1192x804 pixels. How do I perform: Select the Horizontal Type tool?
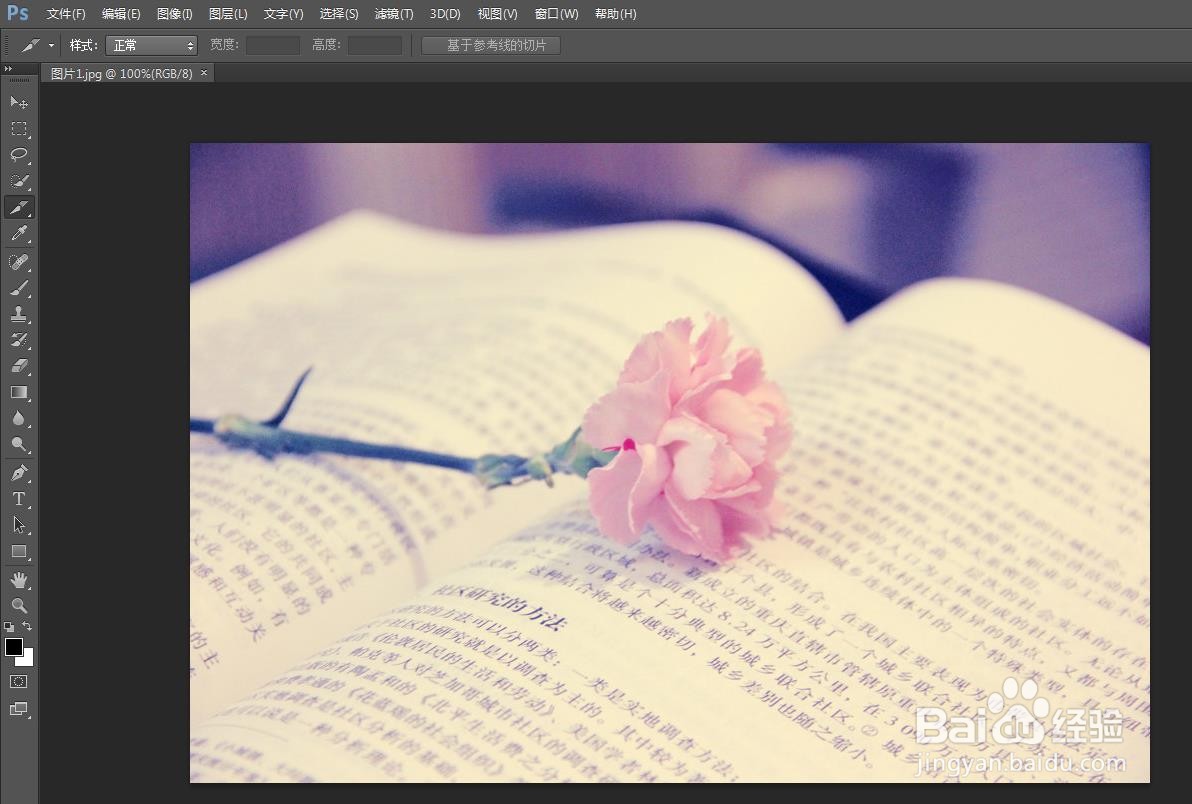click(x=19, y=499)
